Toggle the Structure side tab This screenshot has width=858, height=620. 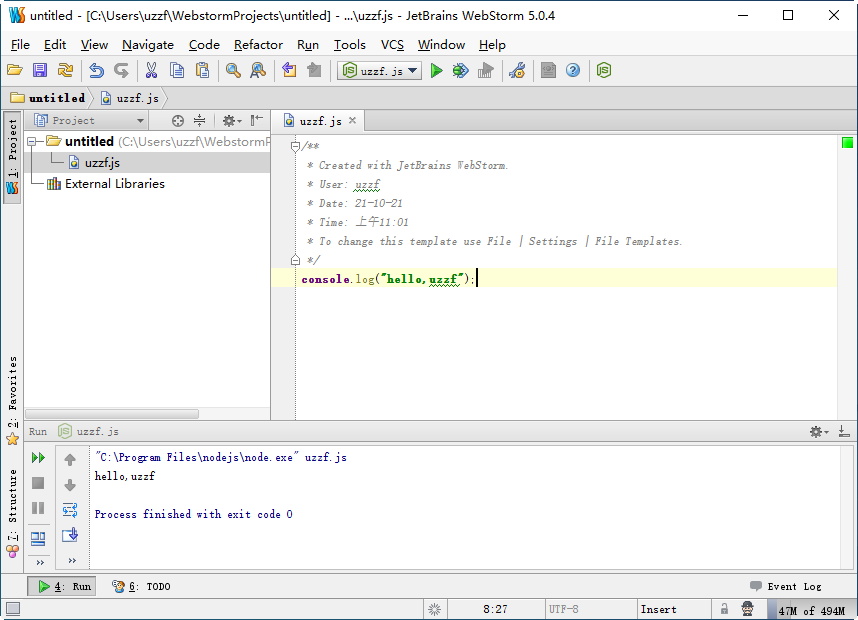click(x=12, y=513)
